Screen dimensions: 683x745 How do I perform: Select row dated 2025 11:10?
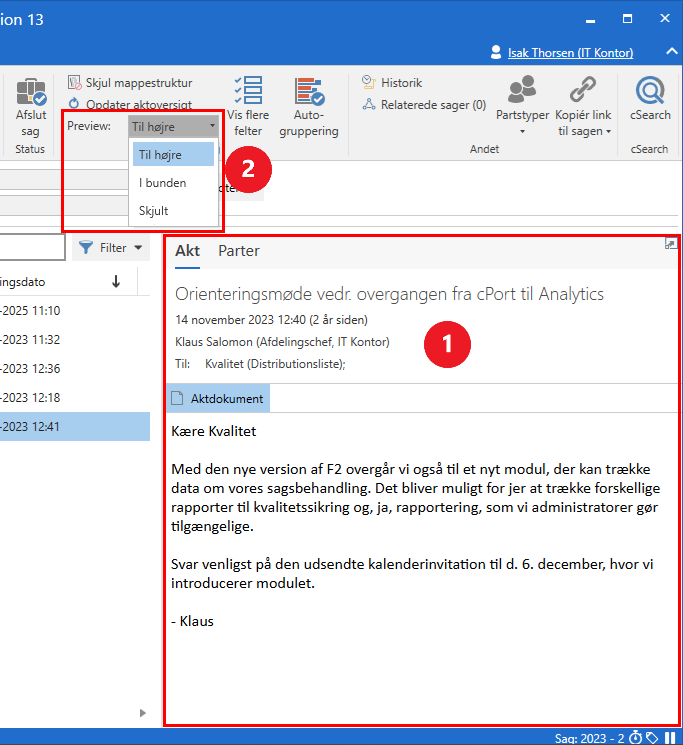[x=75, y=311]
